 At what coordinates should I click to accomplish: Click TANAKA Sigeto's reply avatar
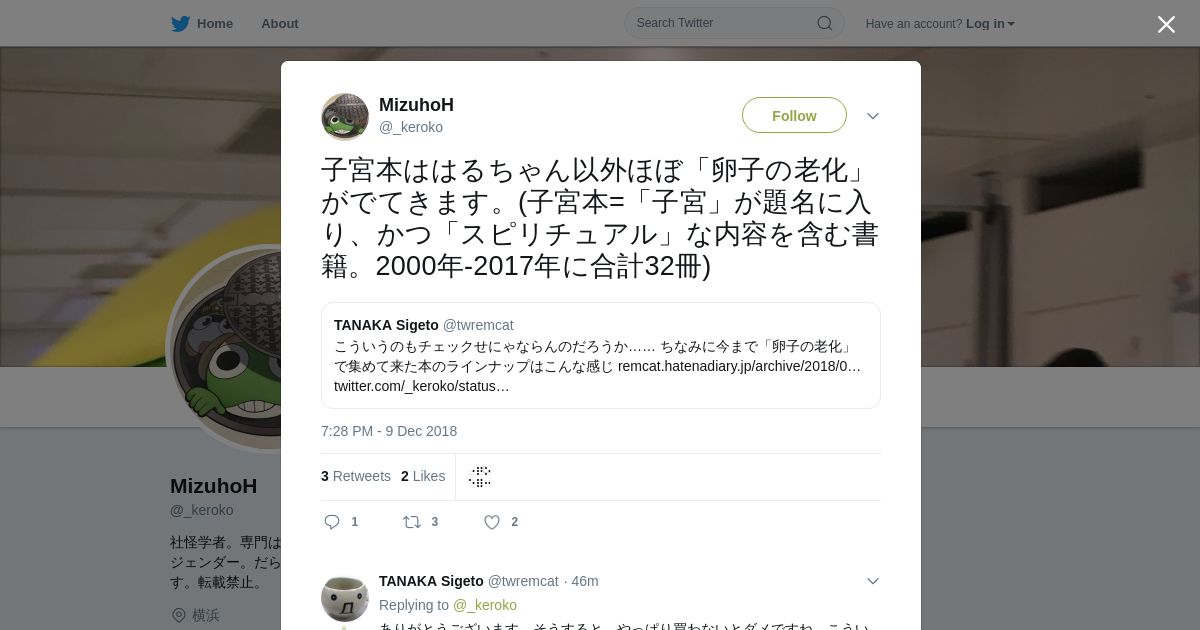pyautogui.click(x=345, y=597)
